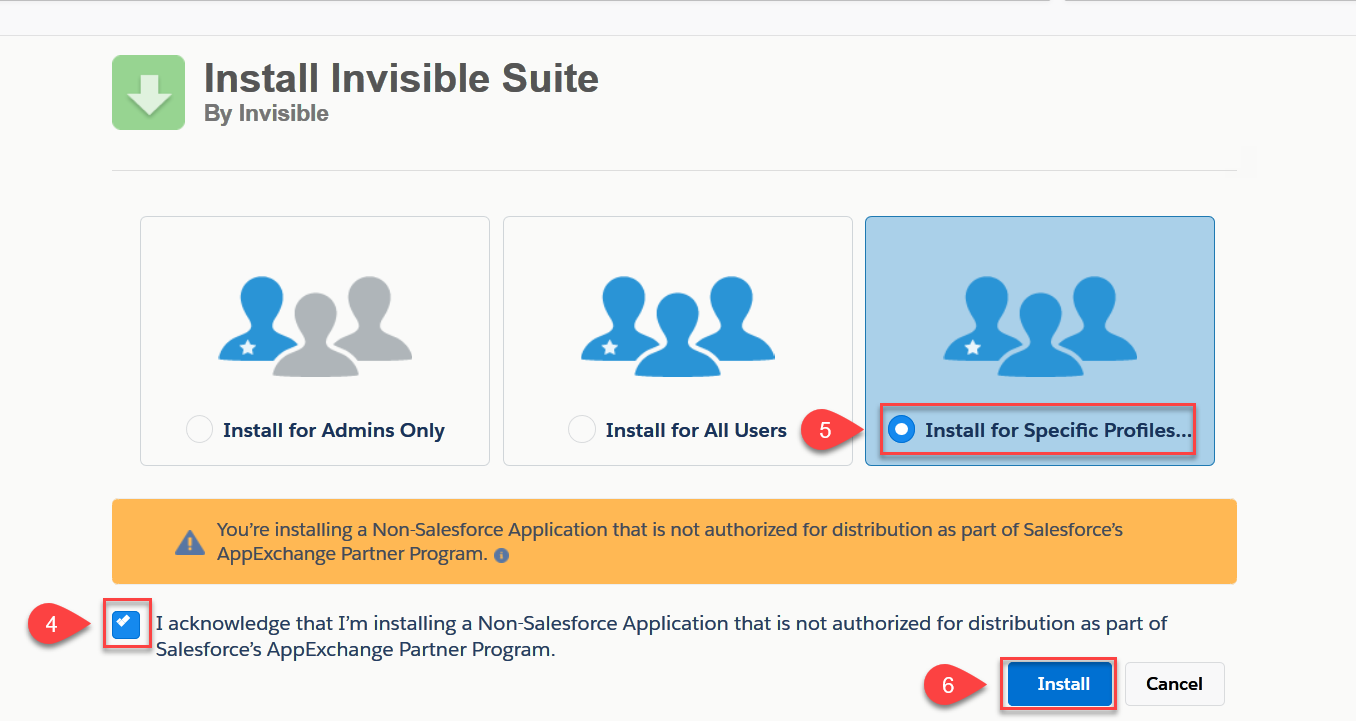Choose Install for All Users radio option
Image resolution: width=1356 pixels, height=721 pixels.
click(582, 430)
